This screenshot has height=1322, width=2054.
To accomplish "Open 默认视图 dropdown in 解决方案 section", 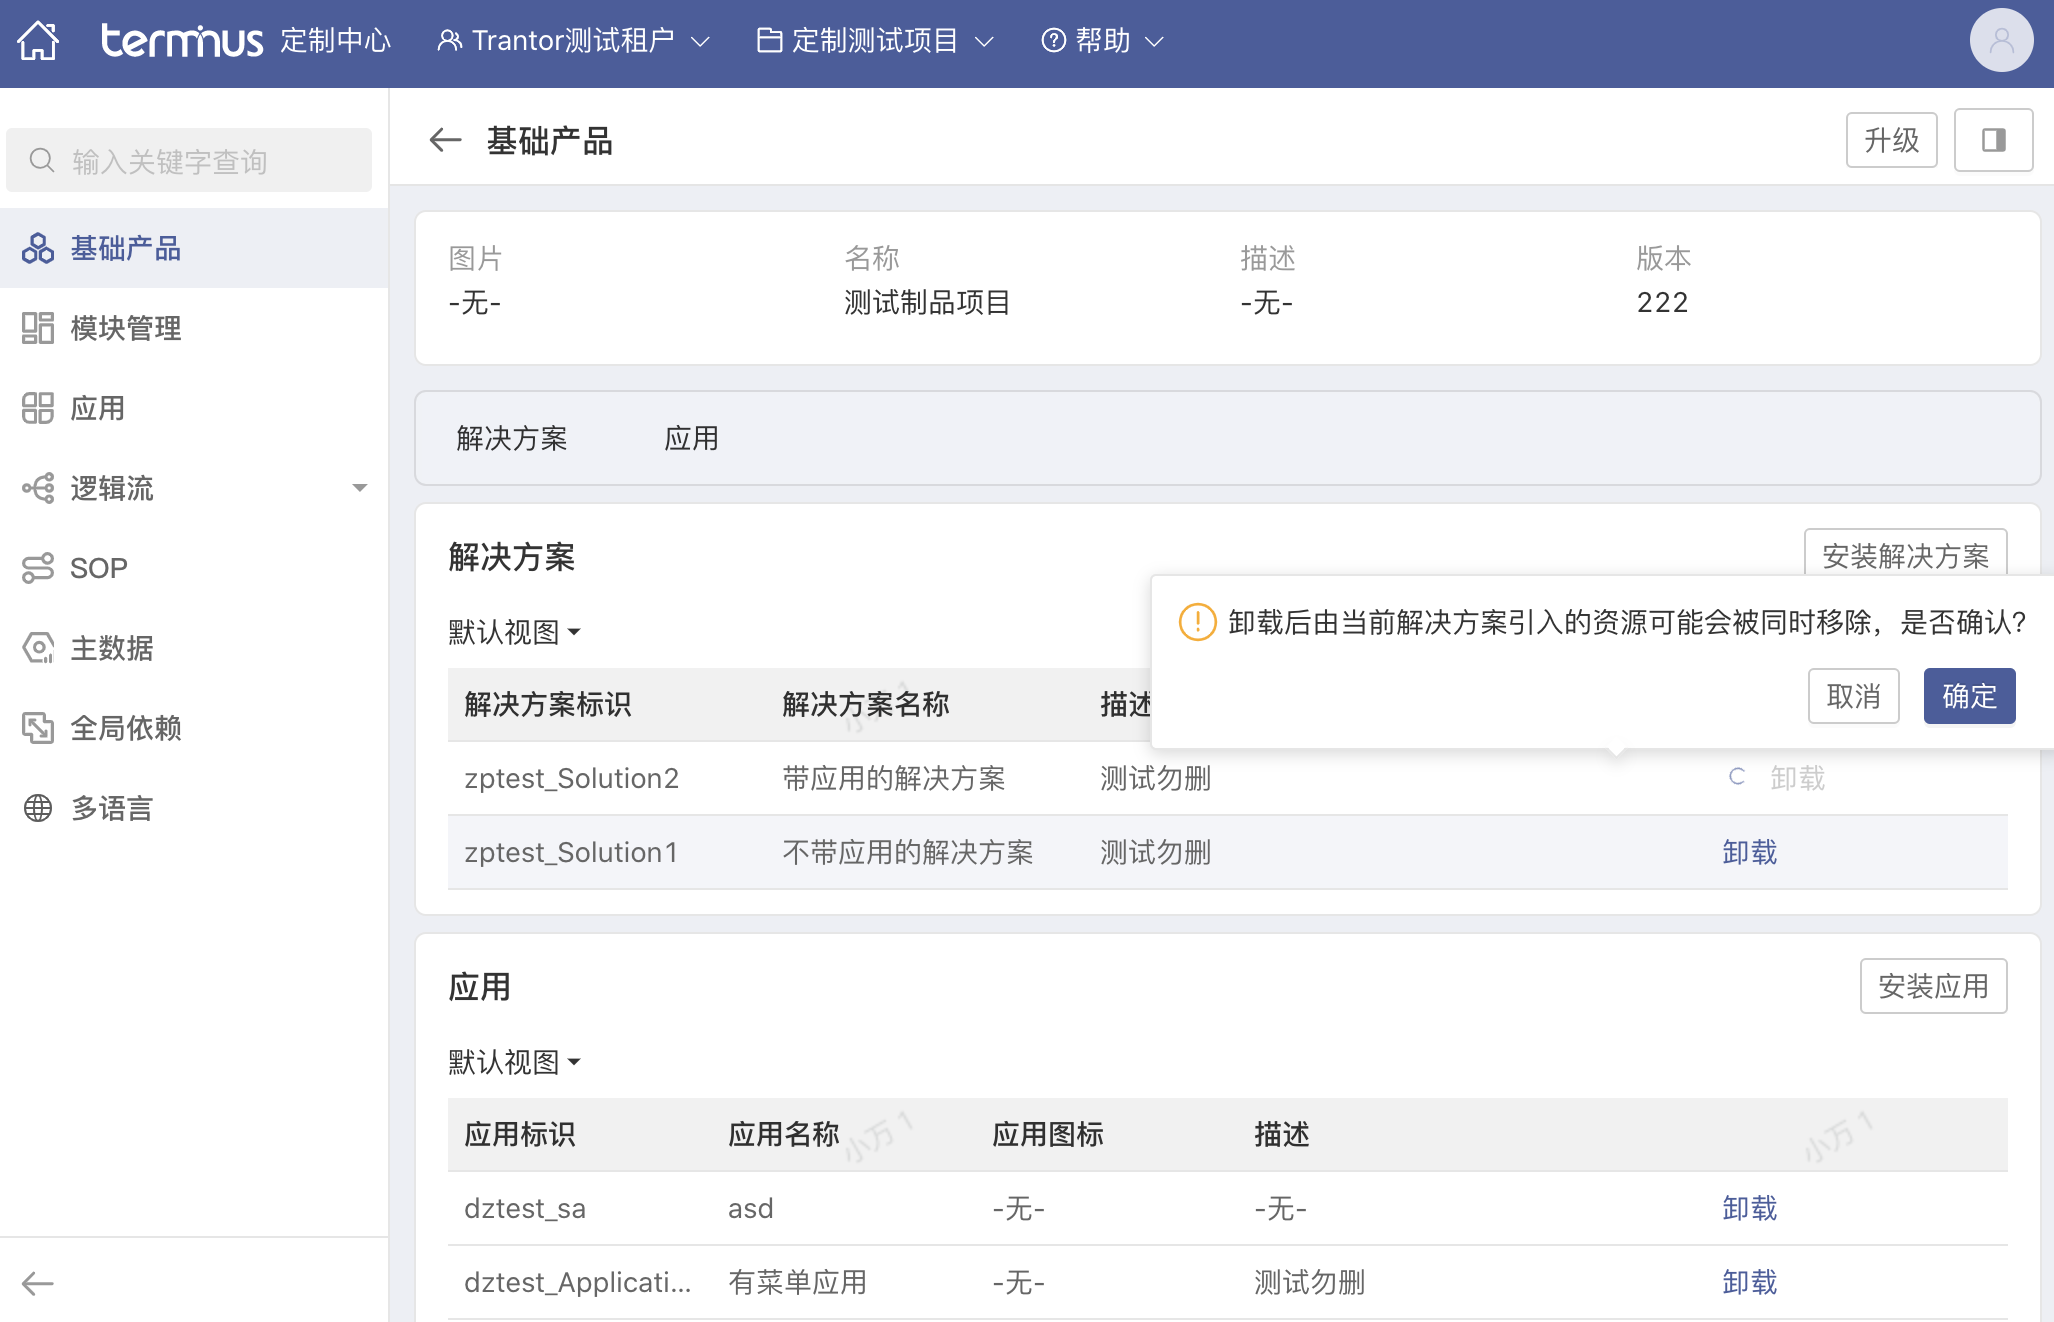I will pos(514,632).
